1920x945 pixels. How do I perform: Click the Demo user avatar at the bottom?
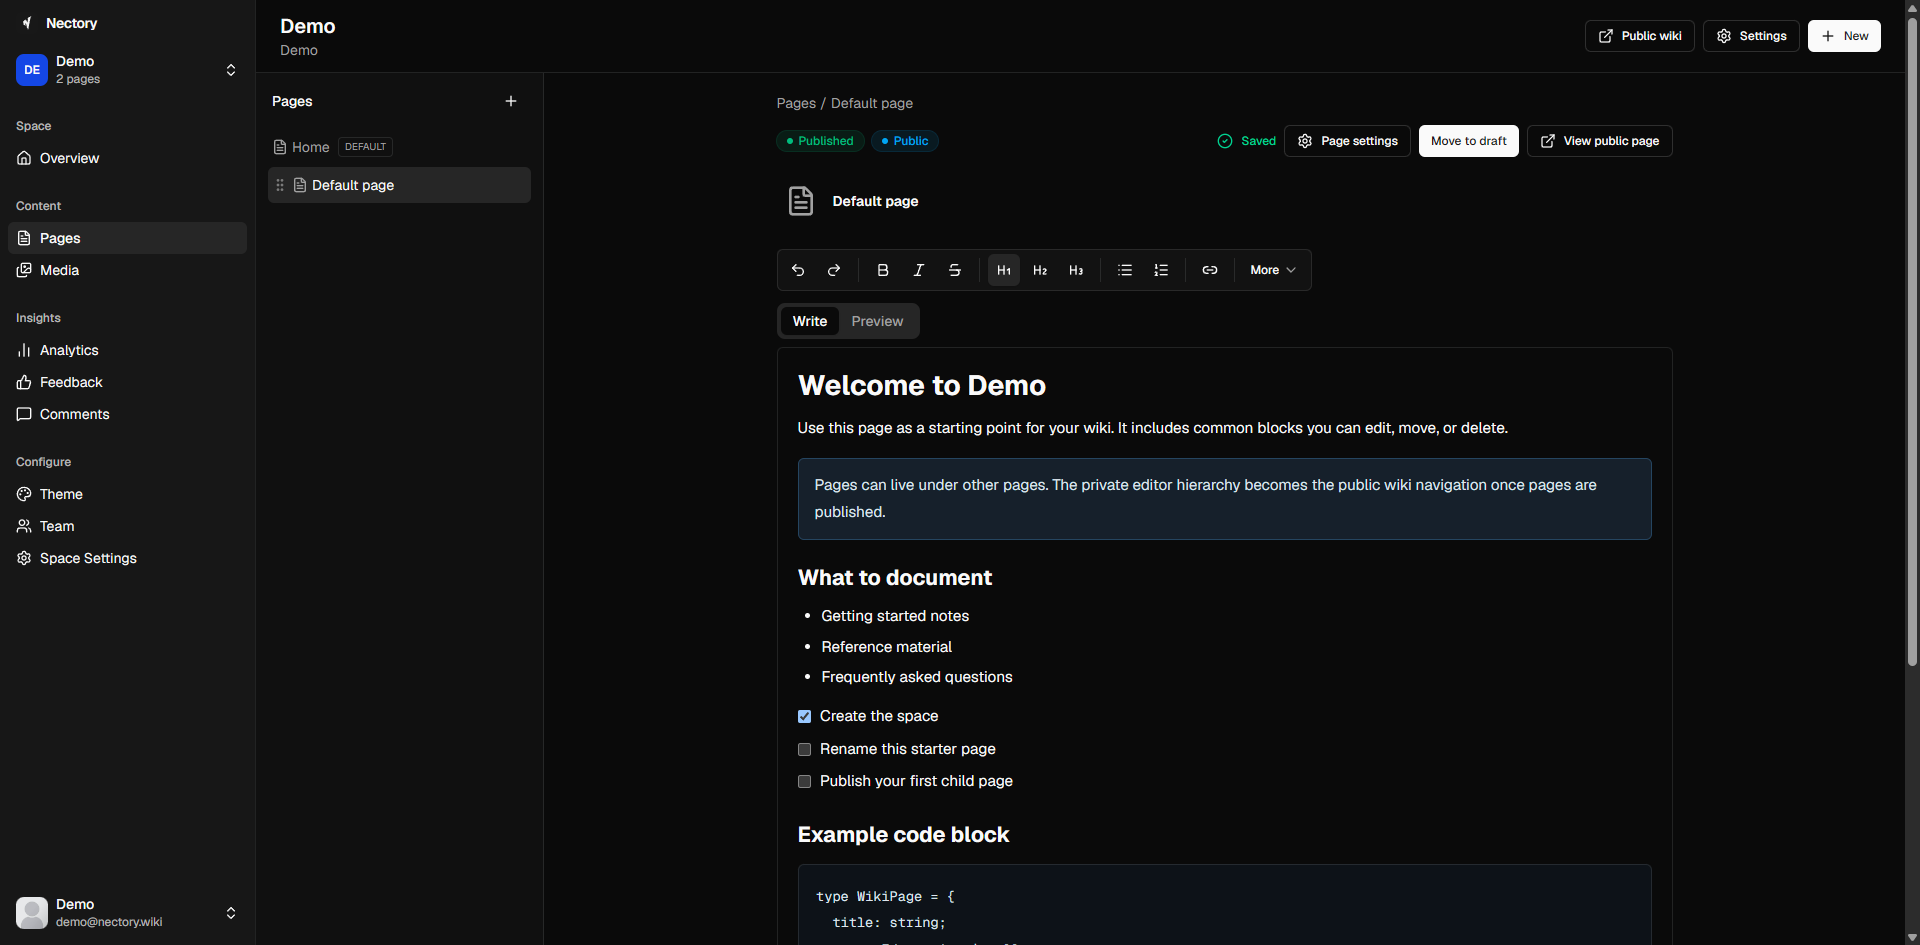(x=32, y=913)
